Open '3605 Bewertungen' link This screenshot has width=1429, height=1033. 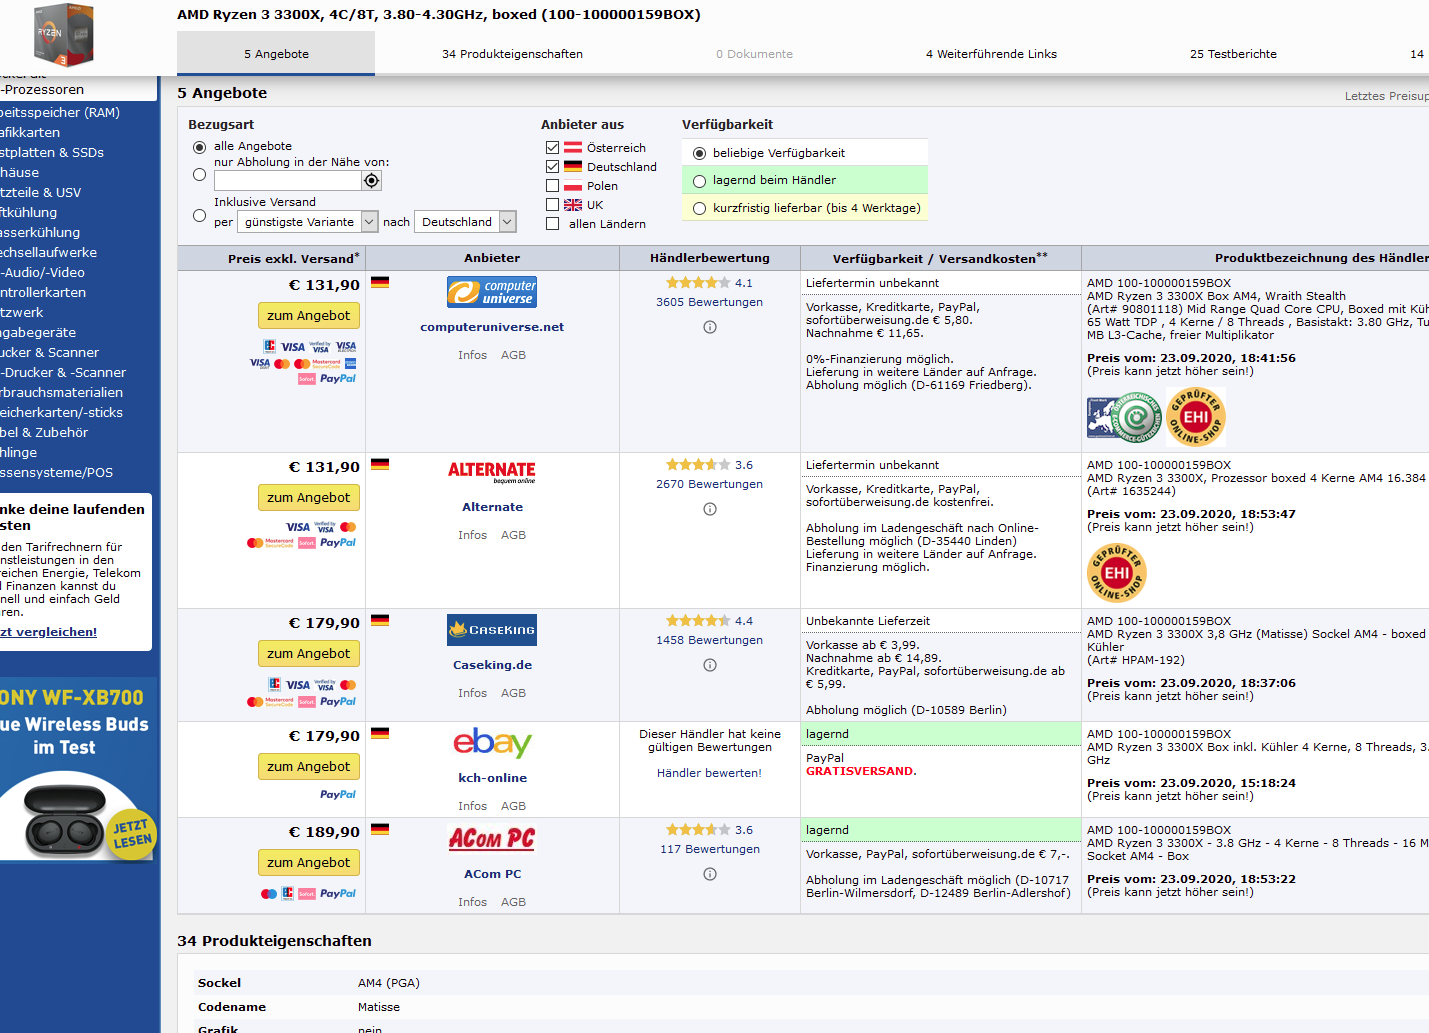coord(709,302)
